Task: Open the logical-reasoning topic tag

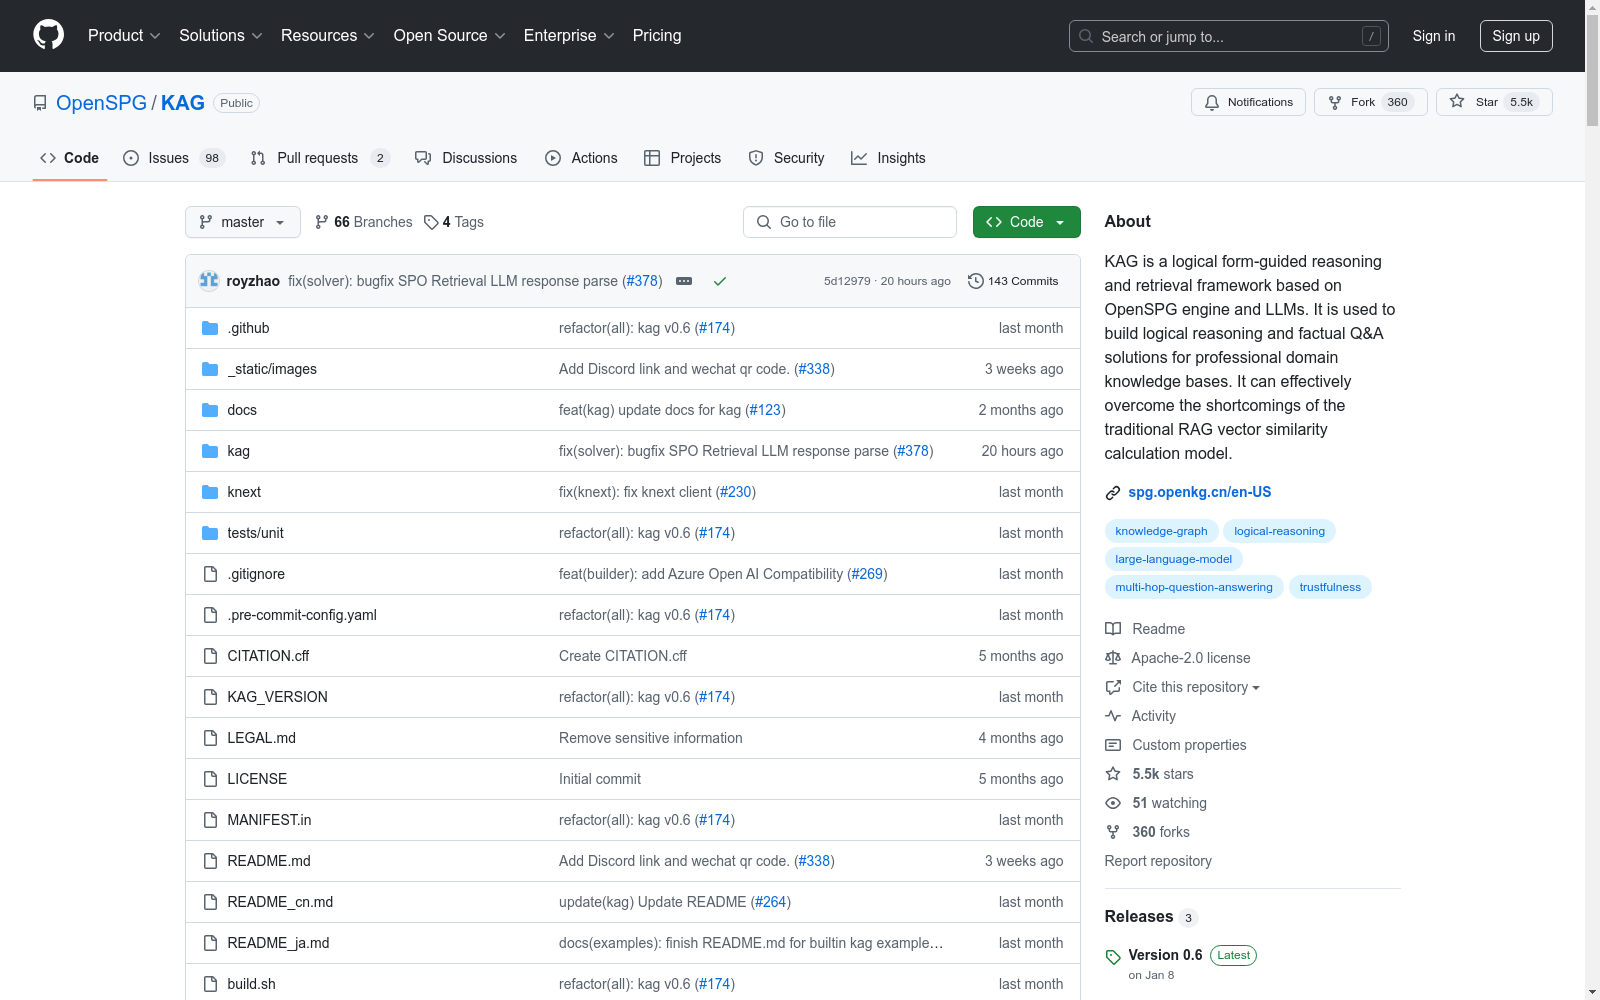Action: click(1279, 531)
